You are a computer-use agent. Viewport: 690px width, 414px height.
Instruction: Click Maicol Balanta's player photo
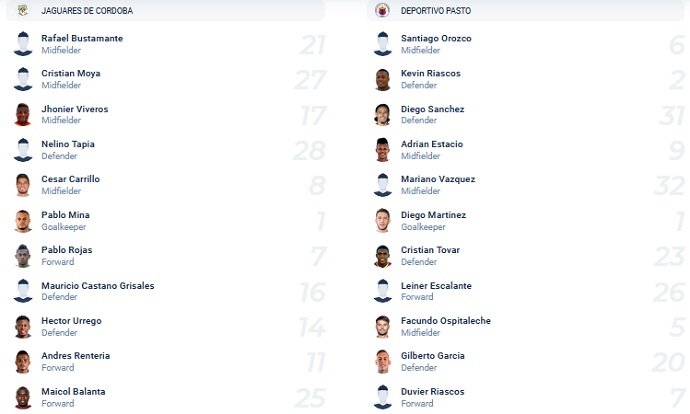coord(23,397)
